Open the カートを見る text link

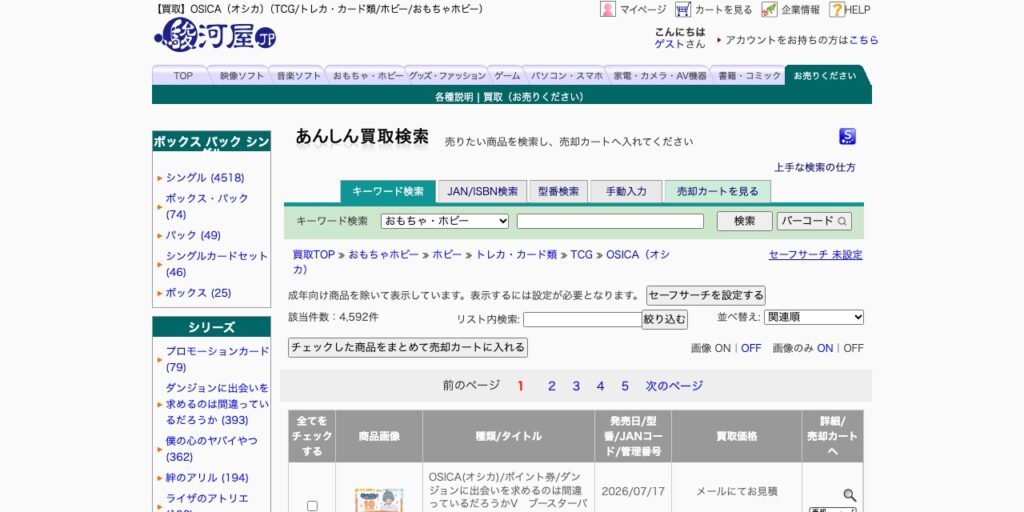point(724,10)
